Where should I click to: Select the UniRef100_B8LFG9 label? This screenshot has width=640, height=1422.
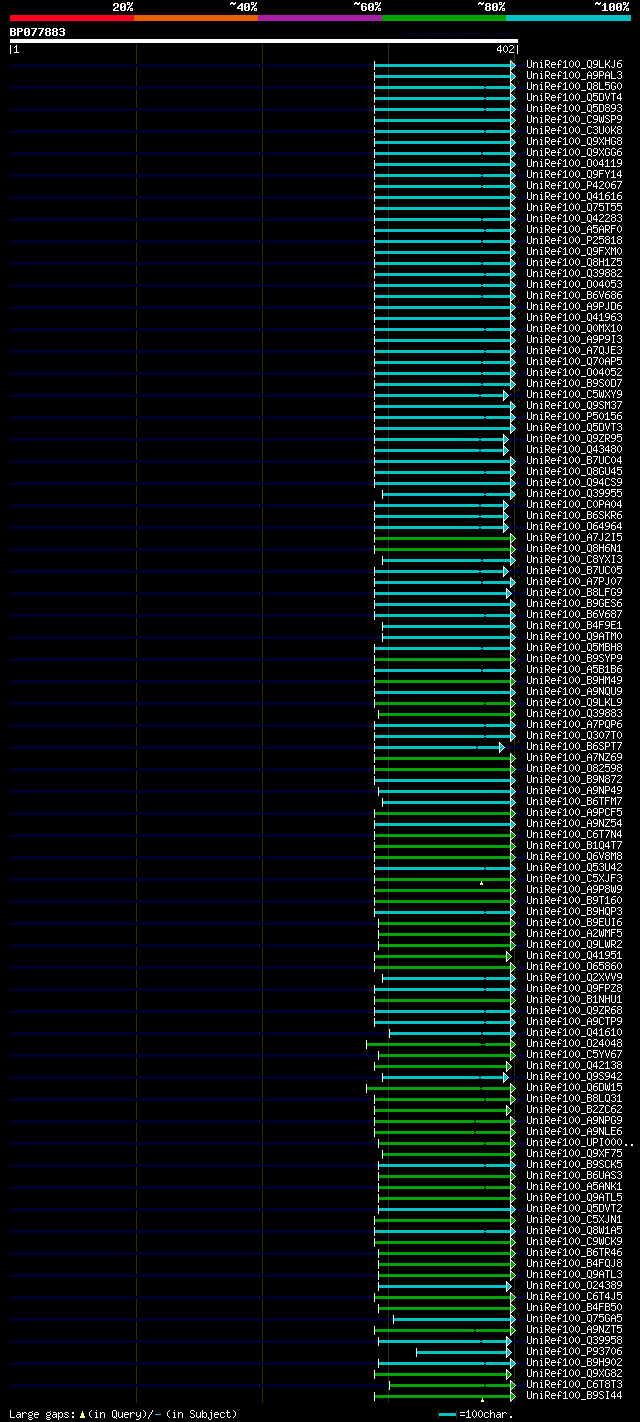point(574,592)
